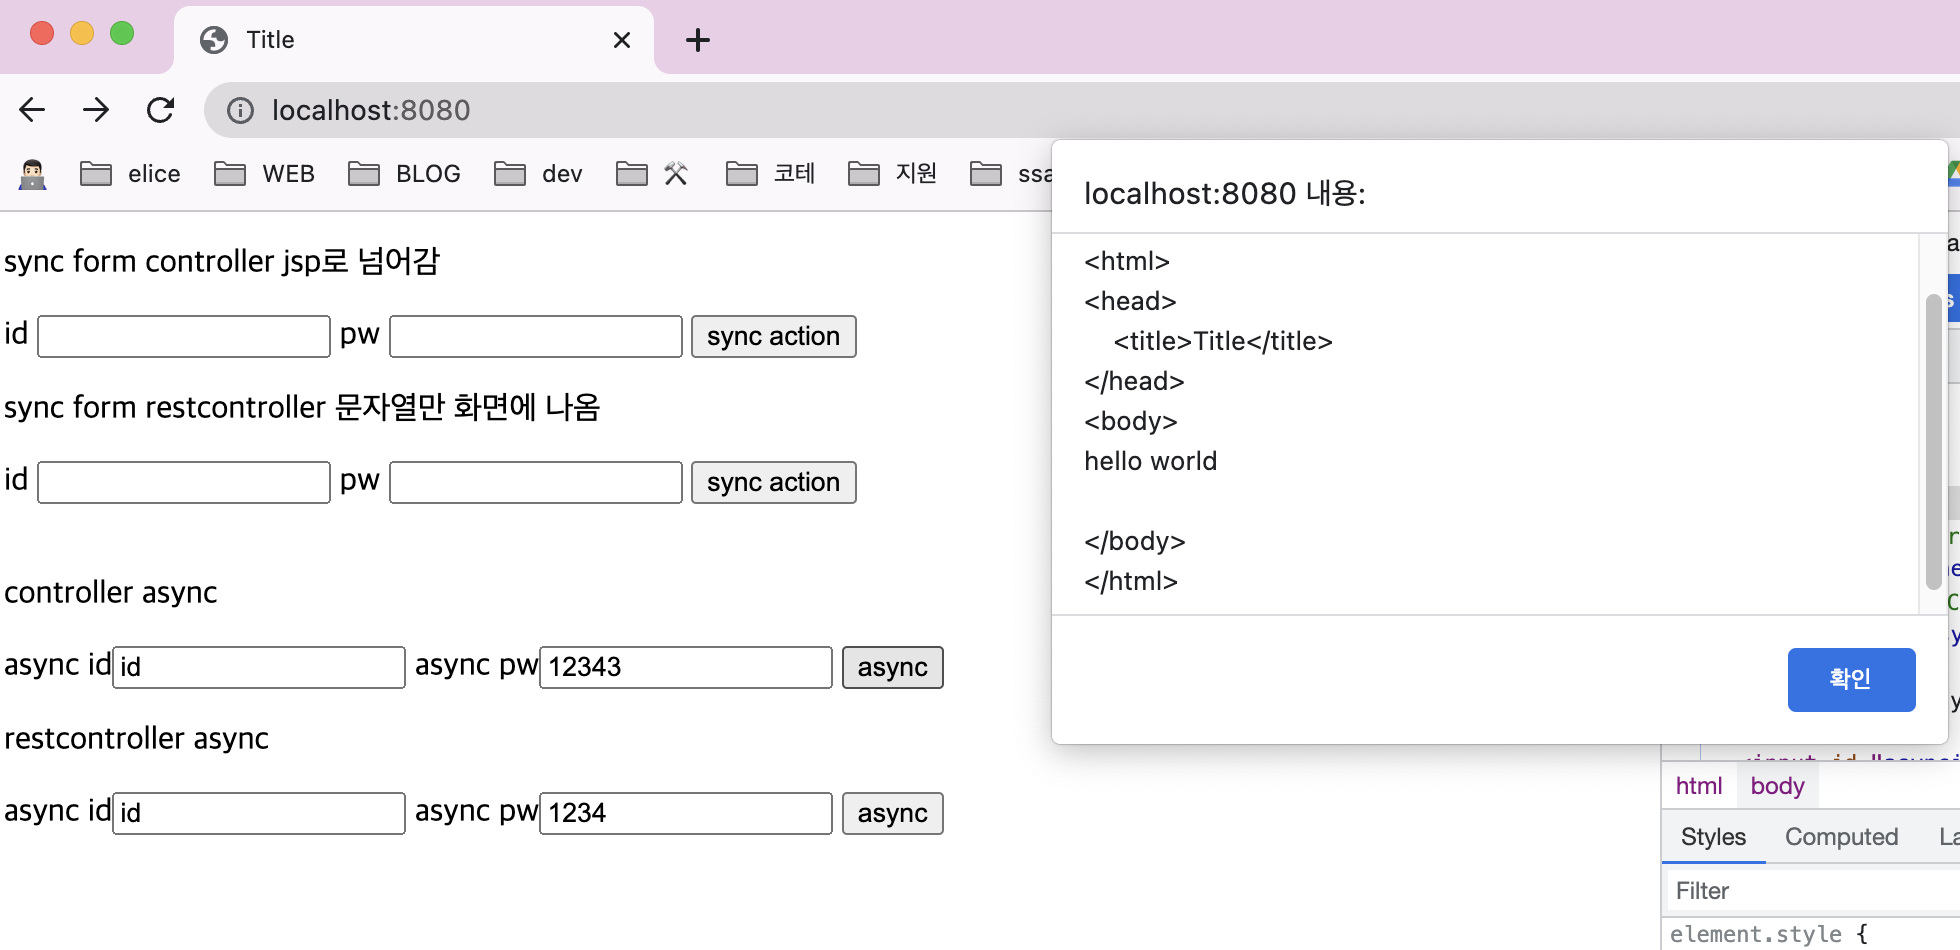Open the dev bookmark folder
The height and width of the screenshot is (950, 1960).
539,174
